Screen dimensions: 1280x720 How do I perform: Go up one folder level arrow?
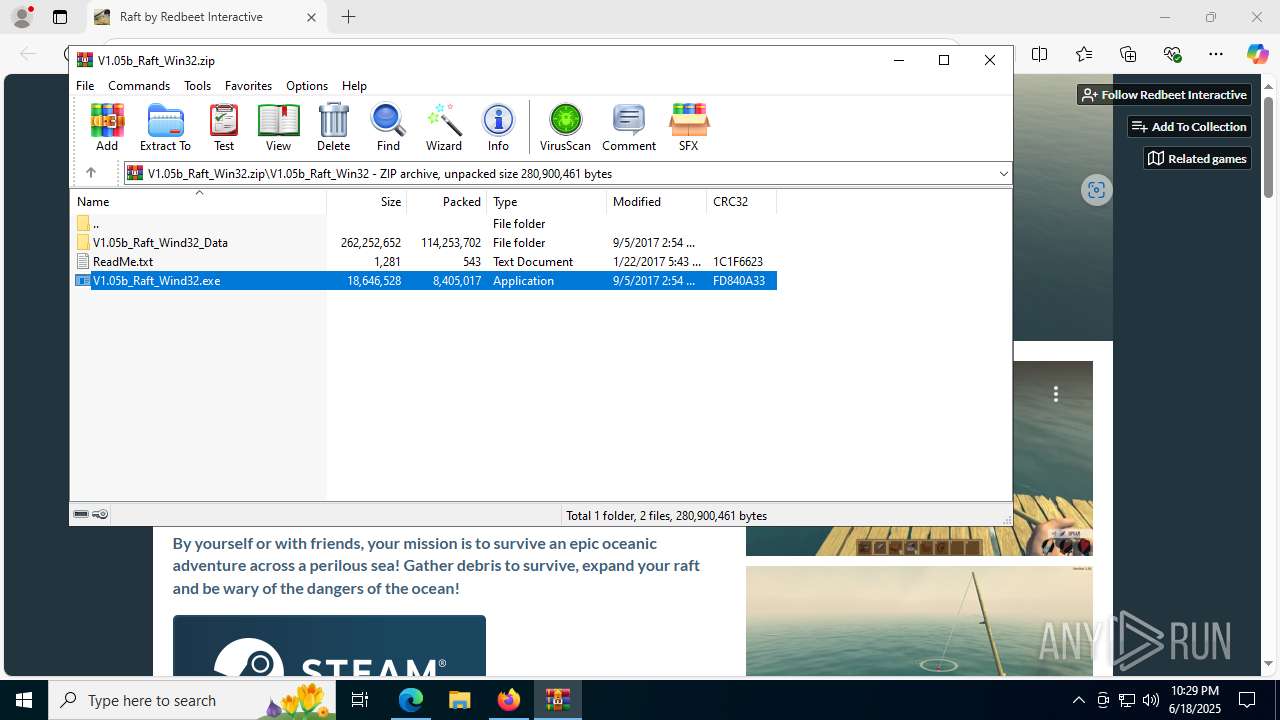tap(90, 173)
